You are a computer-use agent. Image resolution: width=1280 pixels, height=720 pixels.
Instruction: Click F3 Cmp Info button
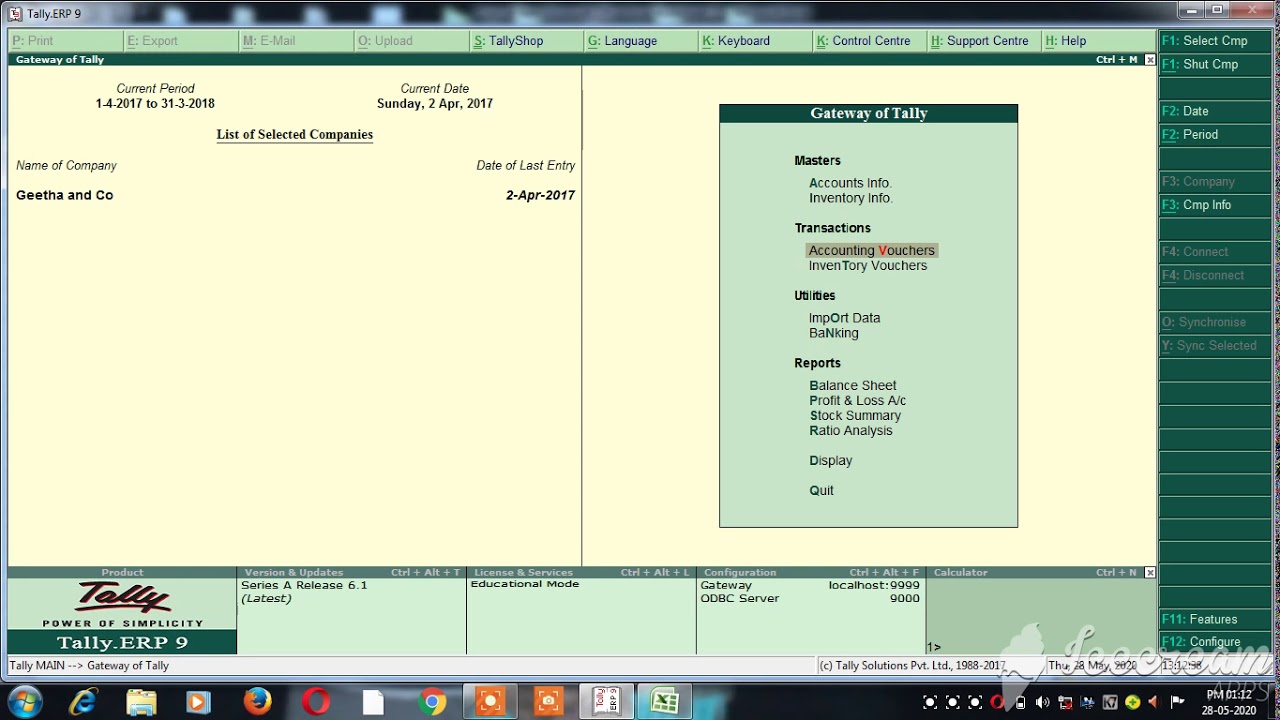(1215, 204)
